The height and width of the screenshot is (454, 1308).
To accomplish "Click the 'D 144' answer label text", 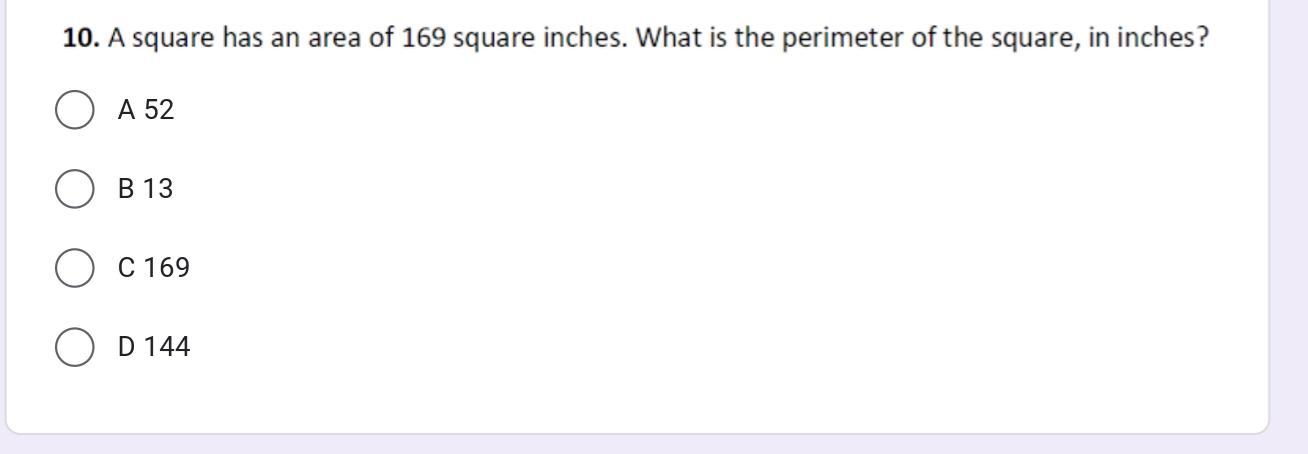I will click(x=153, y=347).
